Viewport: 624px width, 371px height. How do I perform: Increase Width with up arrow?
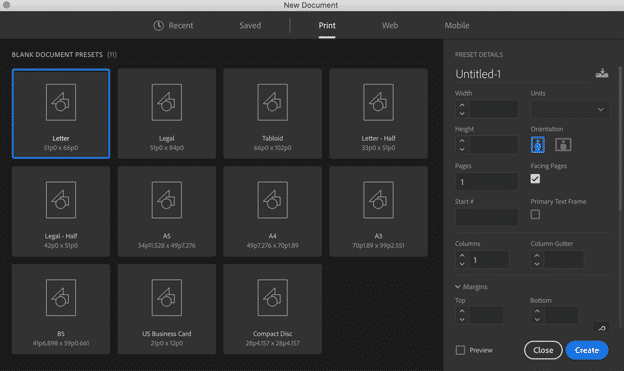(x=462, y=105)
